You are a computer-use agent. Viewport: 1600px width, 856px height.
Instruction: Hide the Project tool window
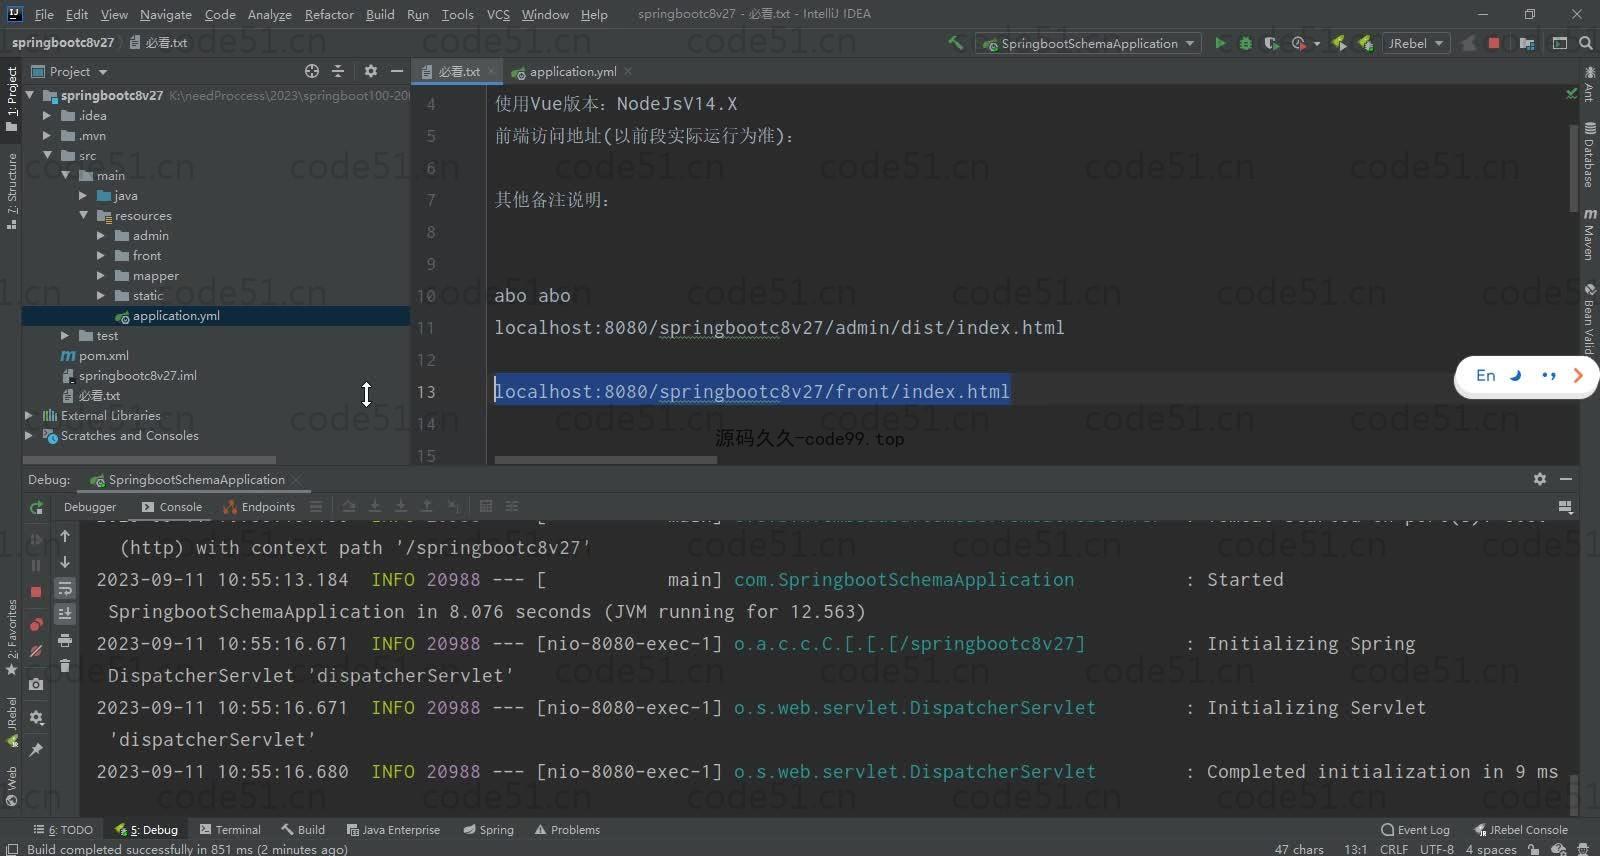pyautogui.click(x=396, y=71)
